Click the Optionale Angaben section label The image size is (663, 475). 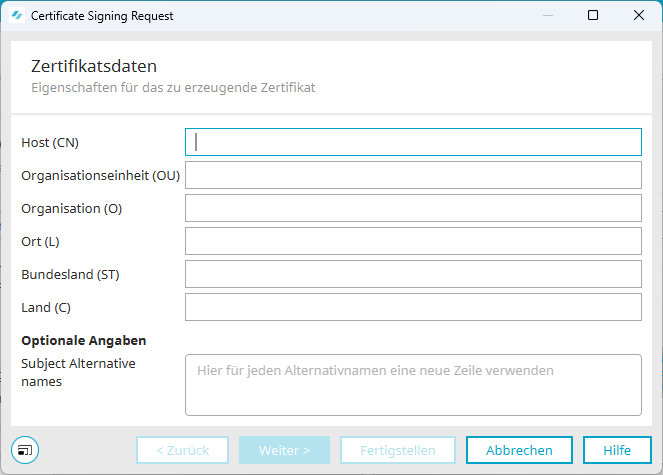pos(84,340)
